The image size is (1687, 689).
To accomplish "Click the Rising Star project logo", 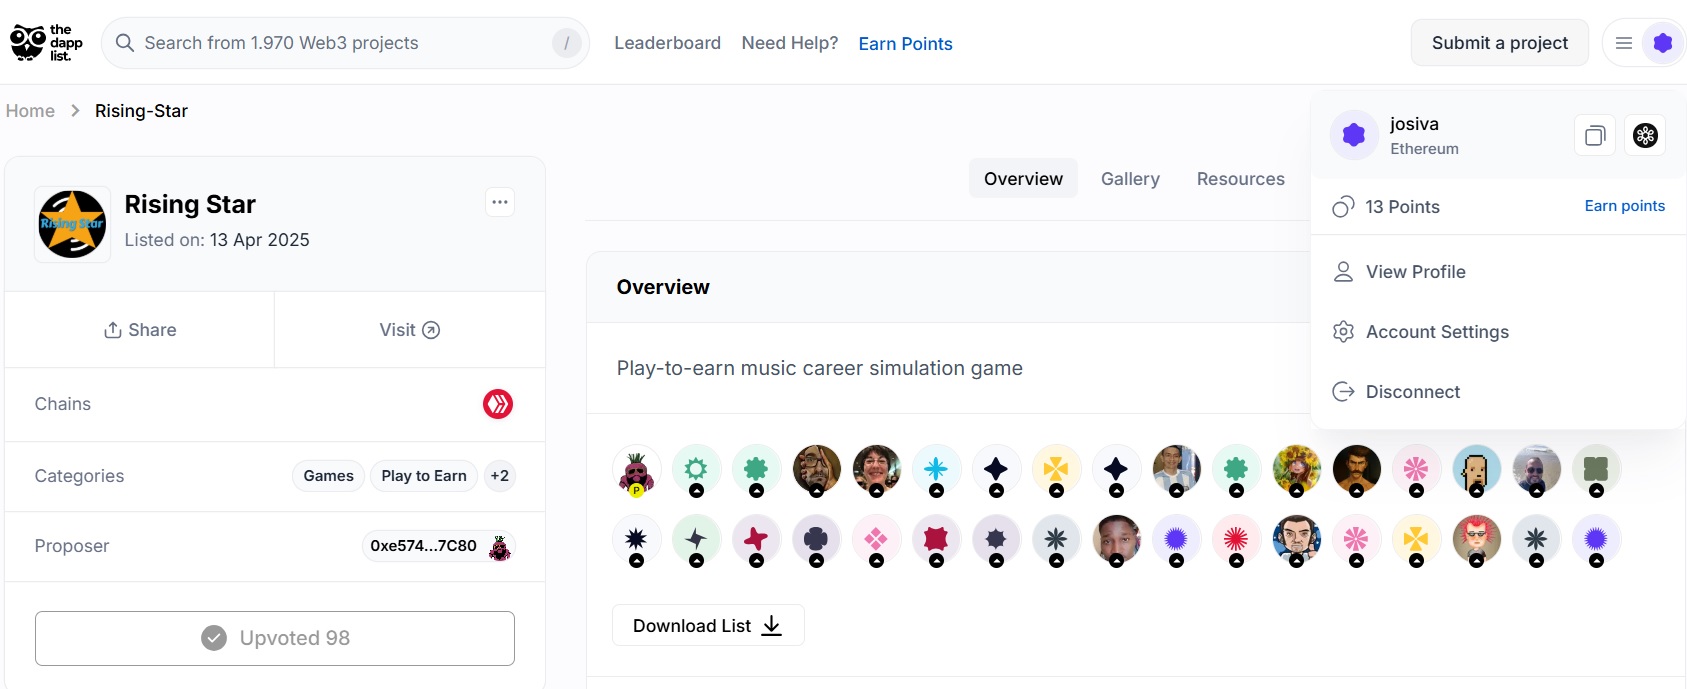I will pos(72,224).
